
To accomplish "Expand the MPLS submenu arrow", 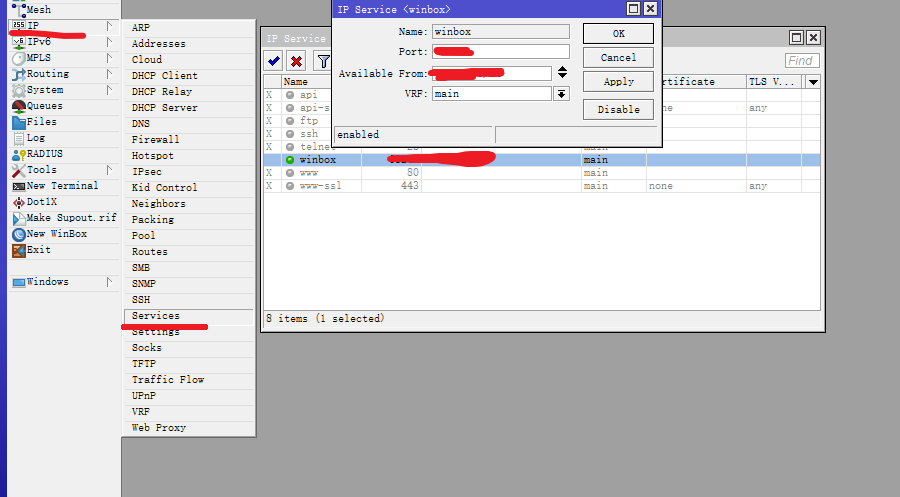I will click(109, 58).
